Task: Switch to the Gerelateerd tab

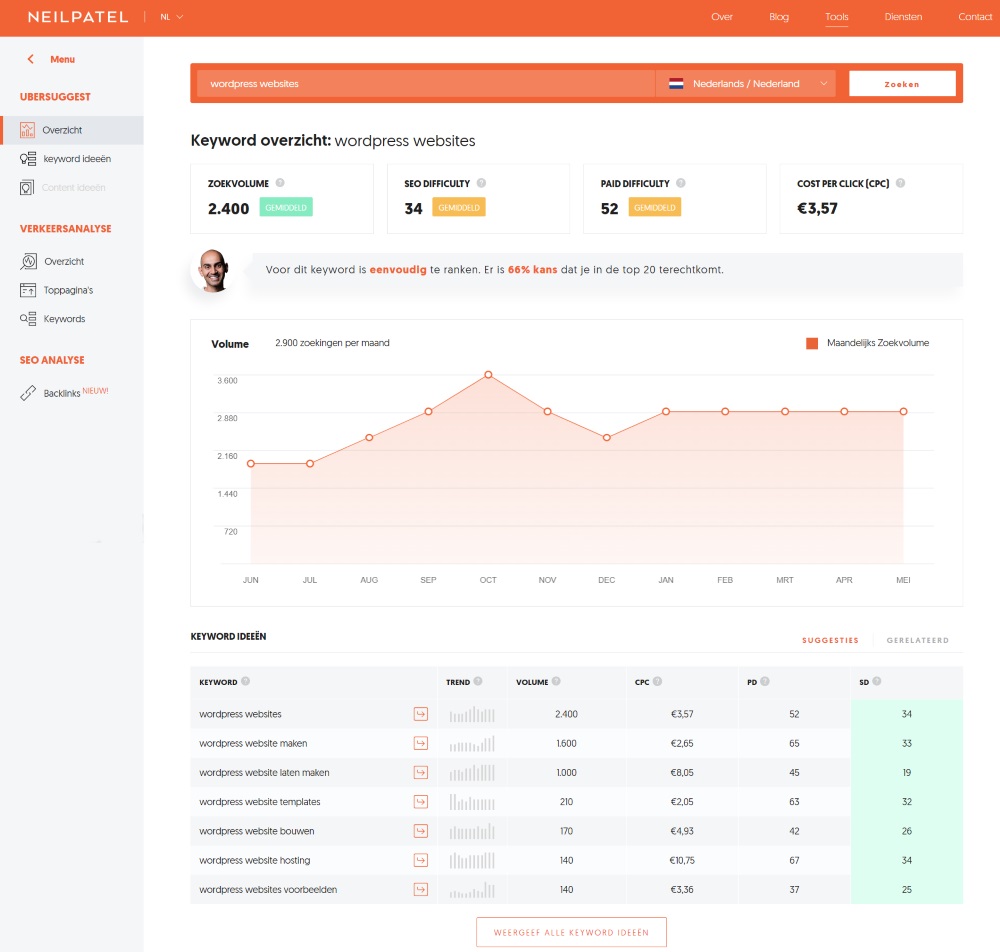Action: click(x=918, y=640)
